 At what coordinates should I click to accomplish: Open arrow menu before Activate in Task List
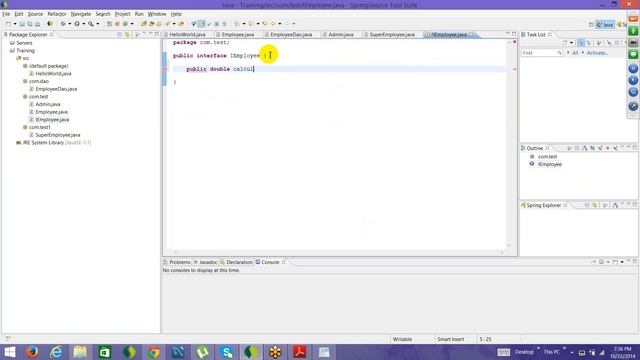583,53
